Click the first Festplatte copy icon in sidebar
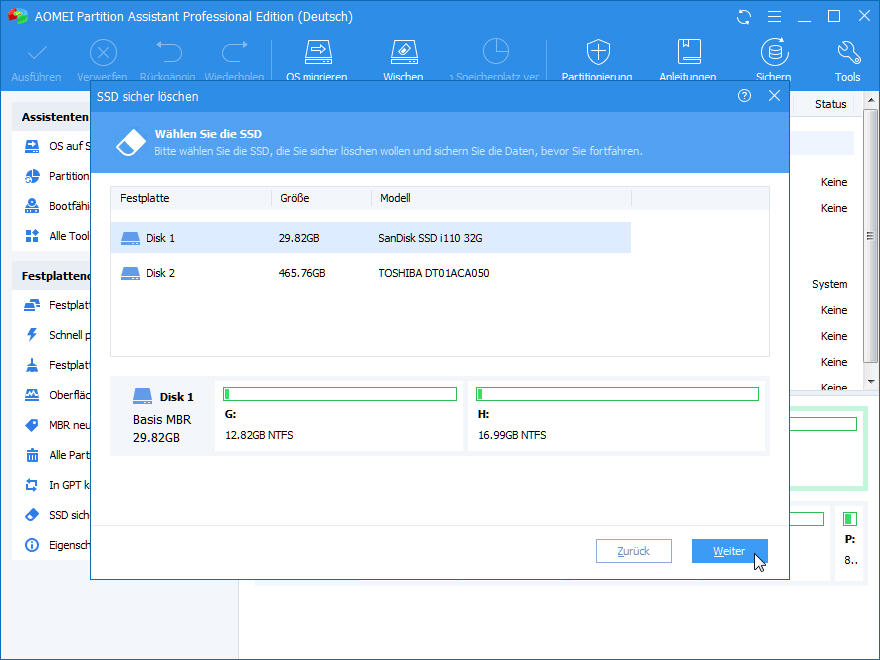880x660 pixels. click(32, 305)
